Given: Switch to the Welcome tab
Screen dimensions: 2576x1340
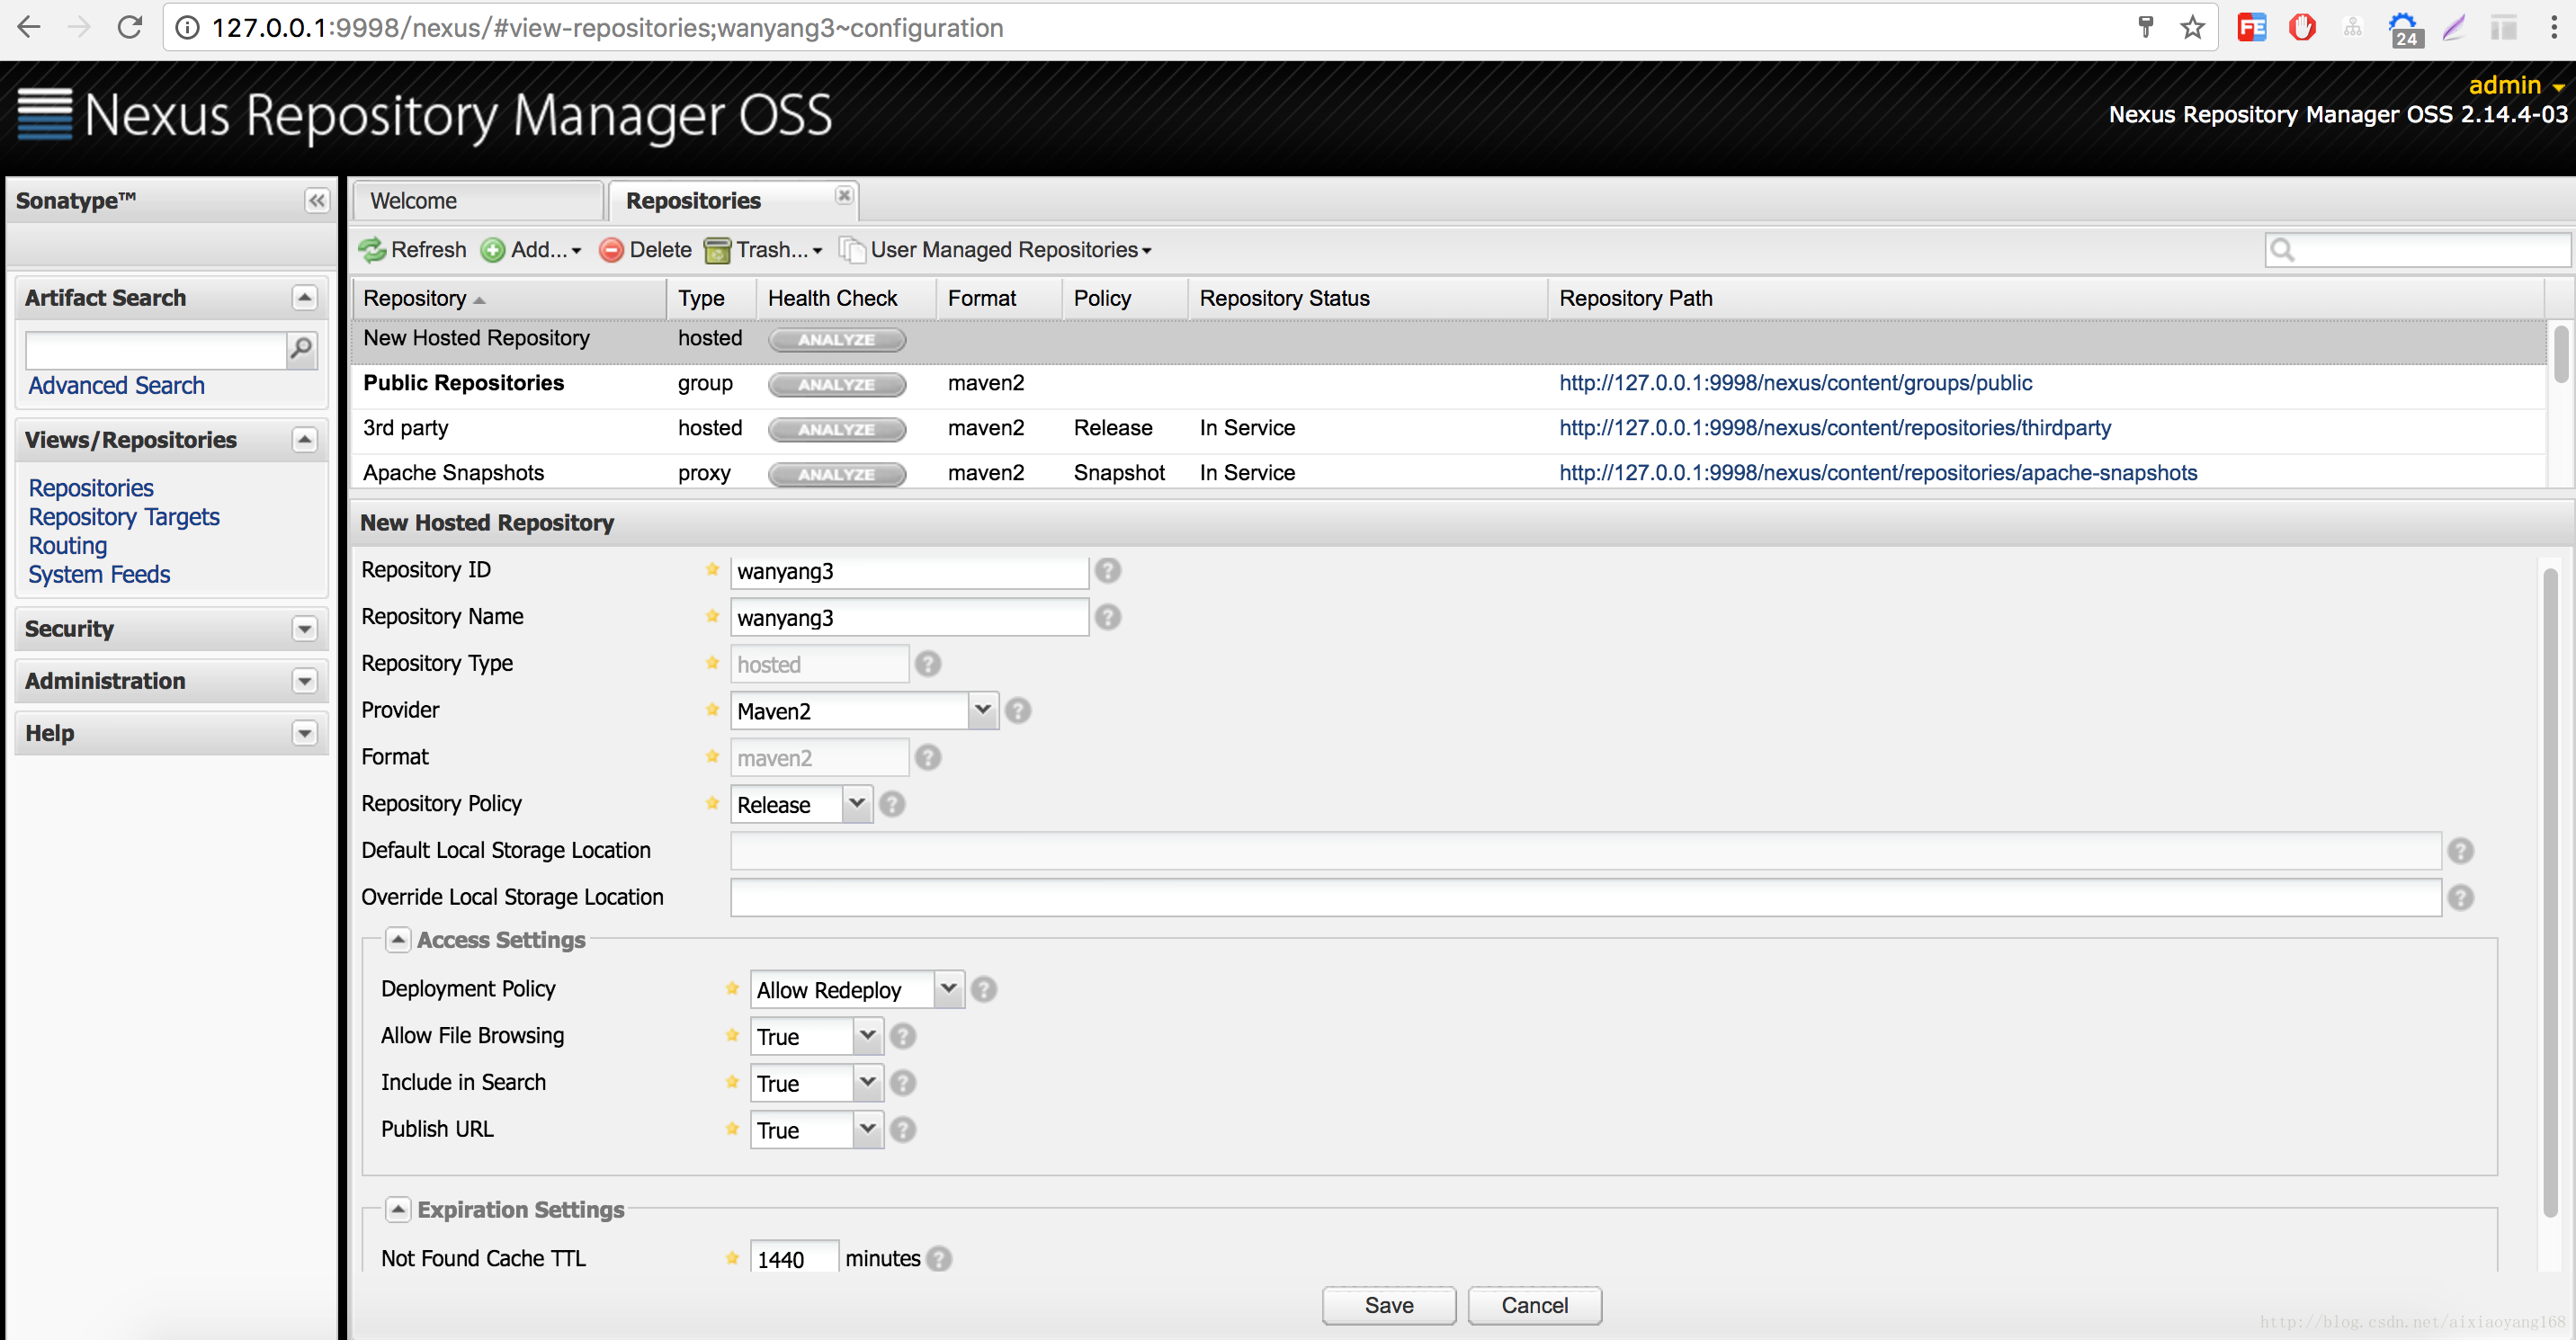Looking at the screenshot, I should 414,201.
